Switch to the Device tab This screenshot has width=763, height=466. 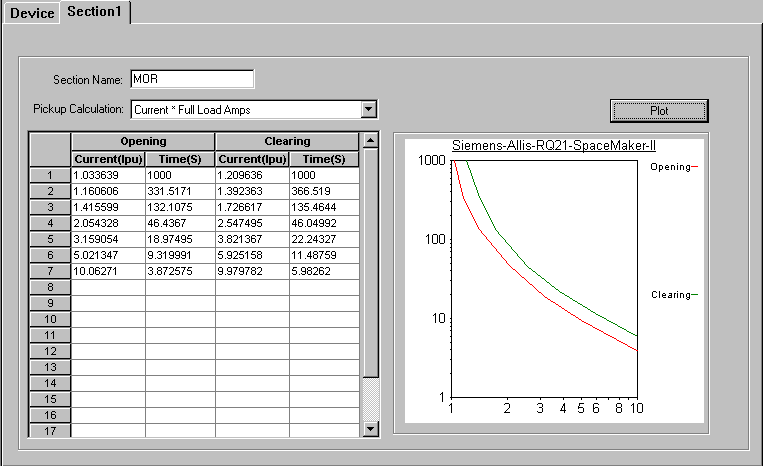coord(31,12)
